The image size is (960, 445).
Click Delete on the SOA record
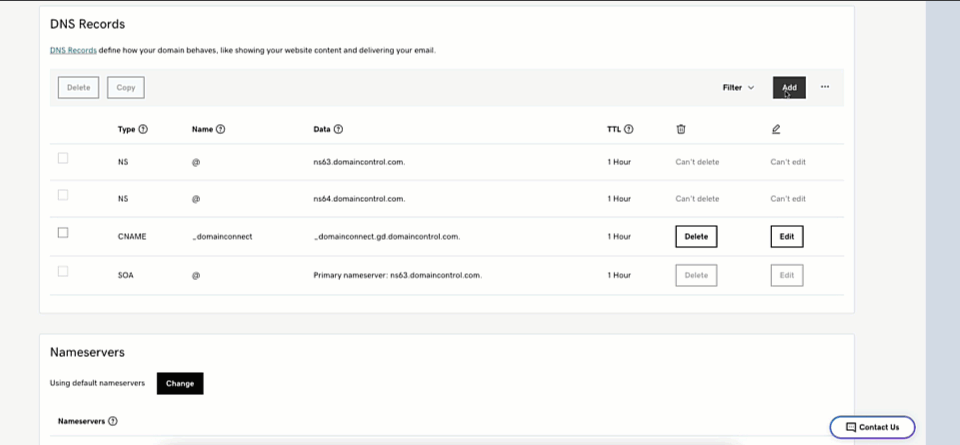pos(696,275)
